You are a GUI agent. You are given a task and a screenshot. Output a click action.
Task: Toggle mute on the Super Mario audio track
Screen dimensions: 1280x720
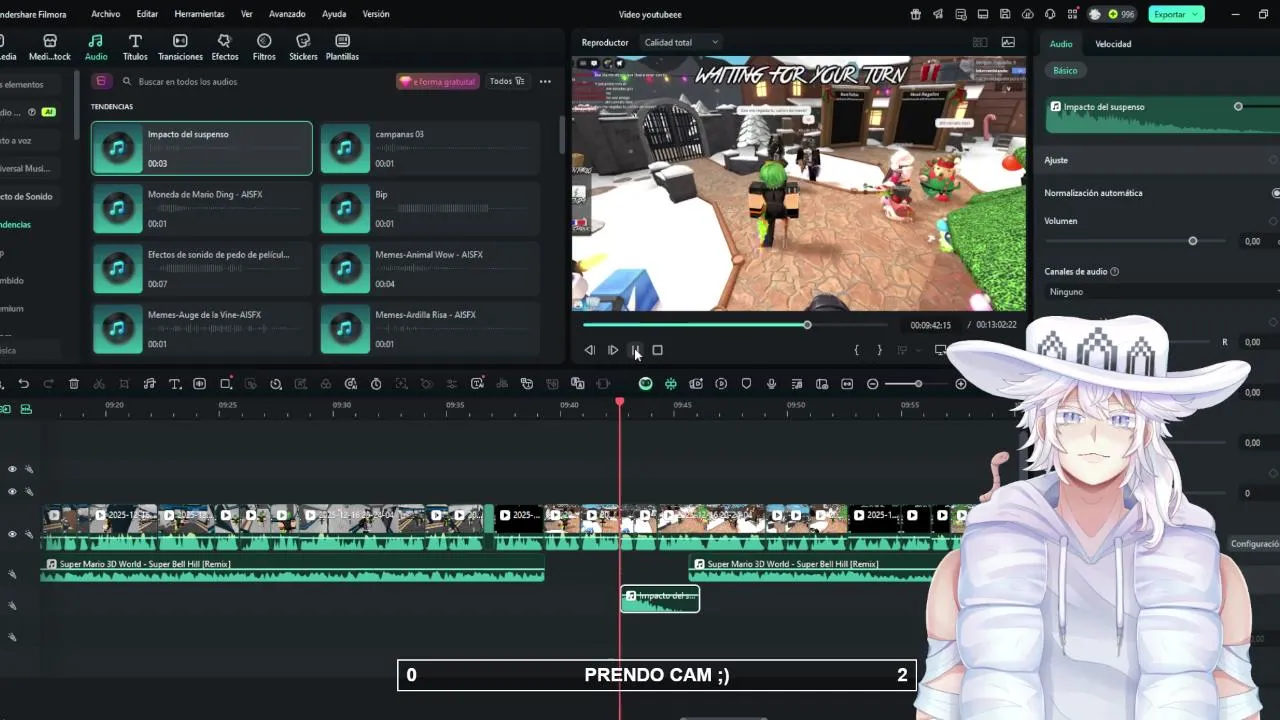click(12, 574)
